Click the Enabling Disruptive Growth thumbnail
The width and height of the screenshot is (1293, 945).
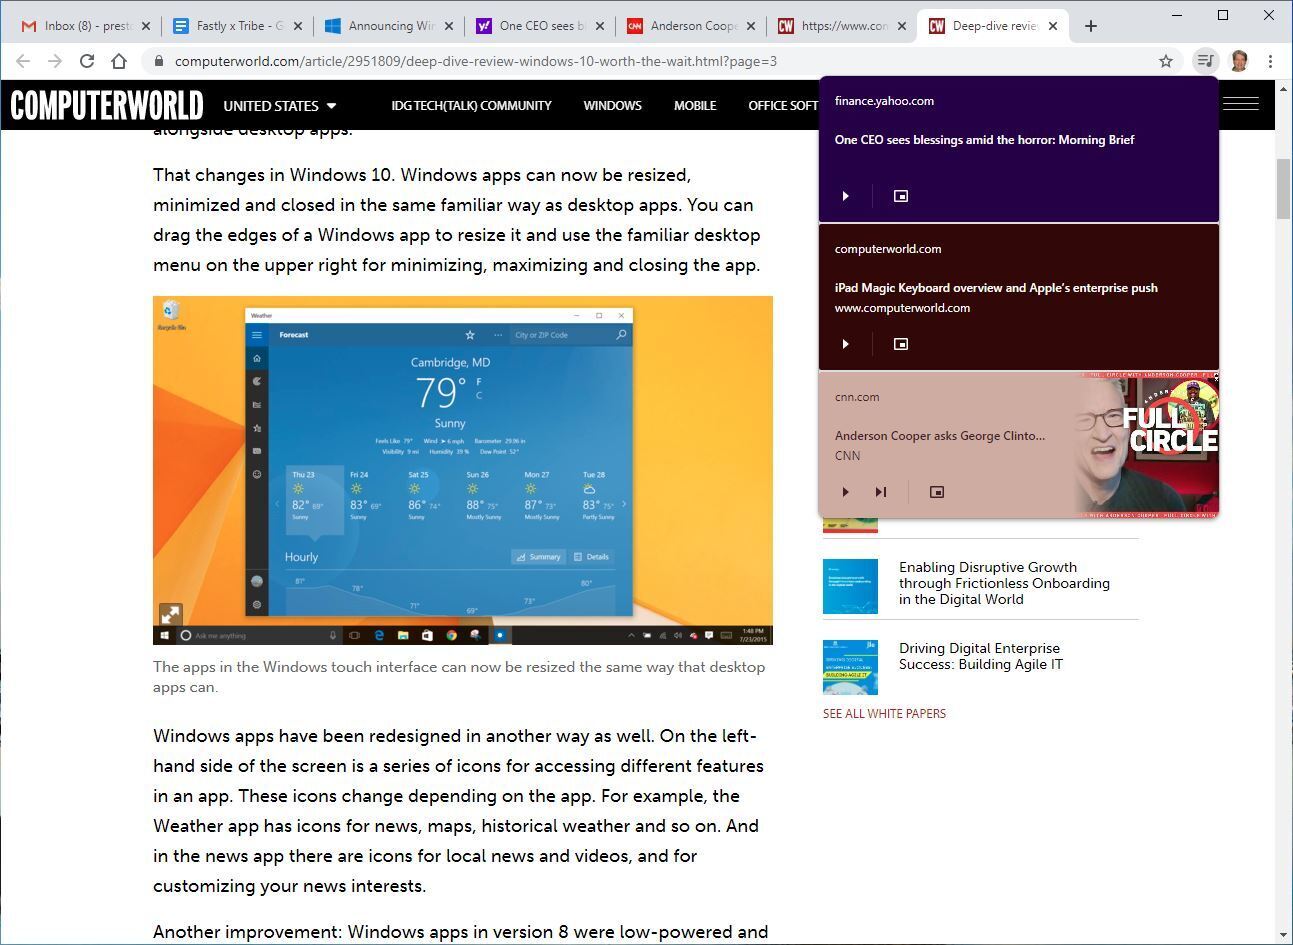tap(850, 586)
